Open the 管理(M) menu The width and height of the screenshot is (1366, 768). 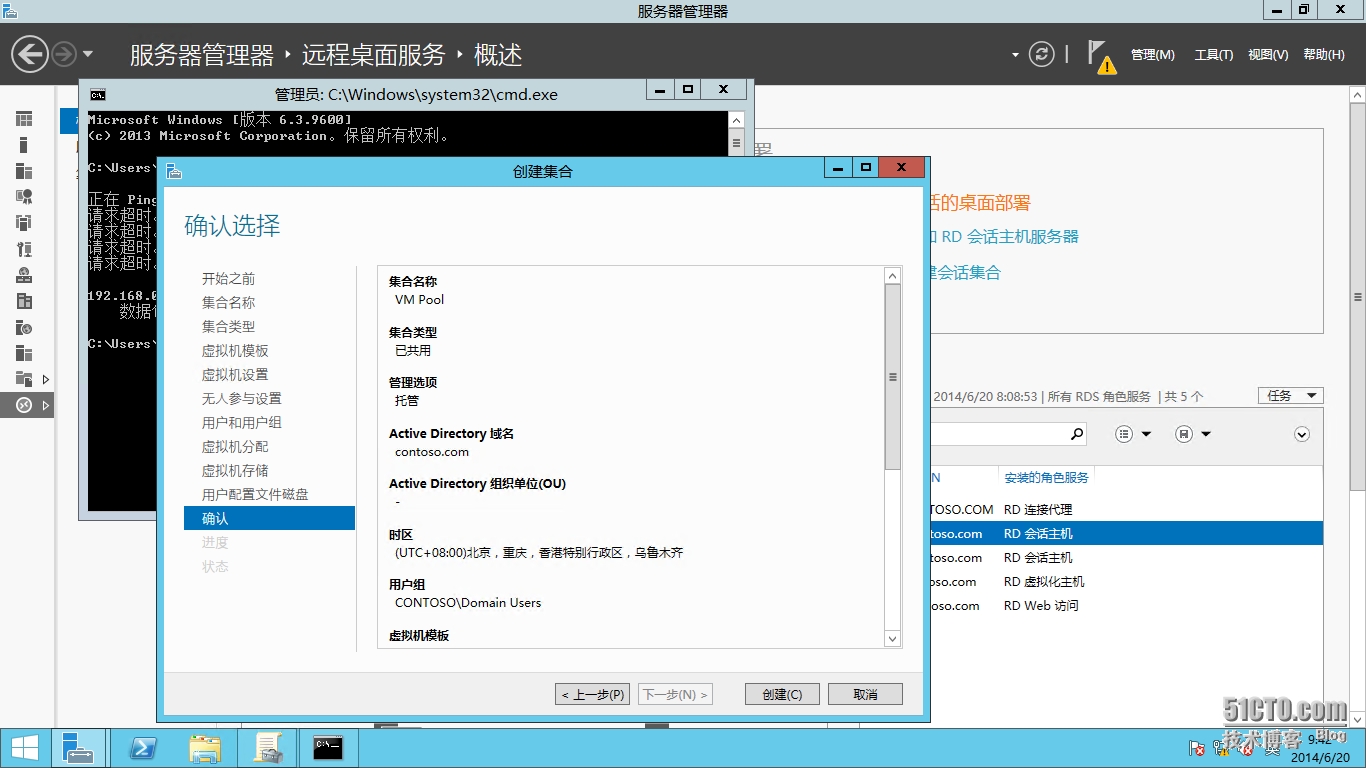(1153, 55)
